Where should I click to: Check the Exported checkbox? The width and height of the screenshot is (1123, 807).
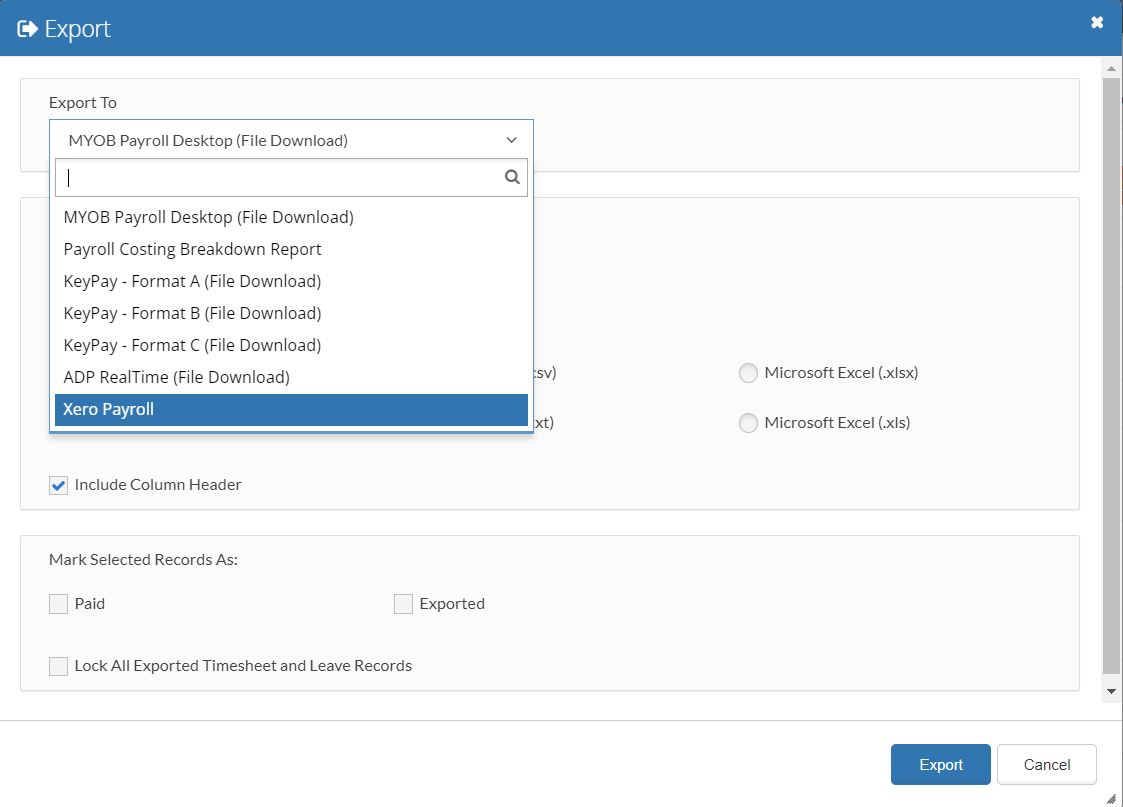point(403,604)
